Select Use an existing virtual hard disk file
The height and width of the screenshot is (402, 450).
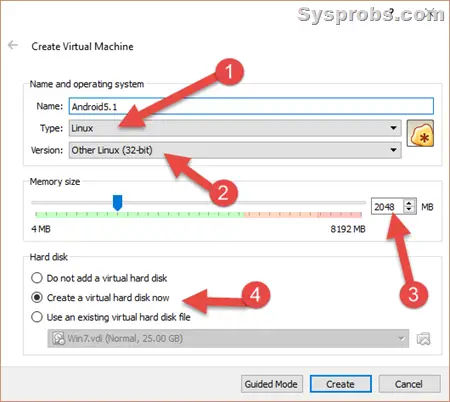(x=111, y=317)
